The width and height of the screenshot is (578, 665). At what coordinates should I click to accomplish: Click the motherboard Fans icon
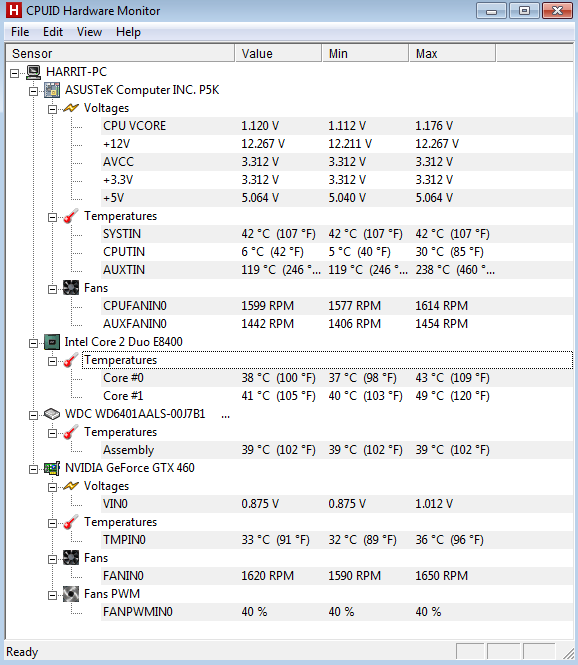pyautogui.click(x=71, y=288)
